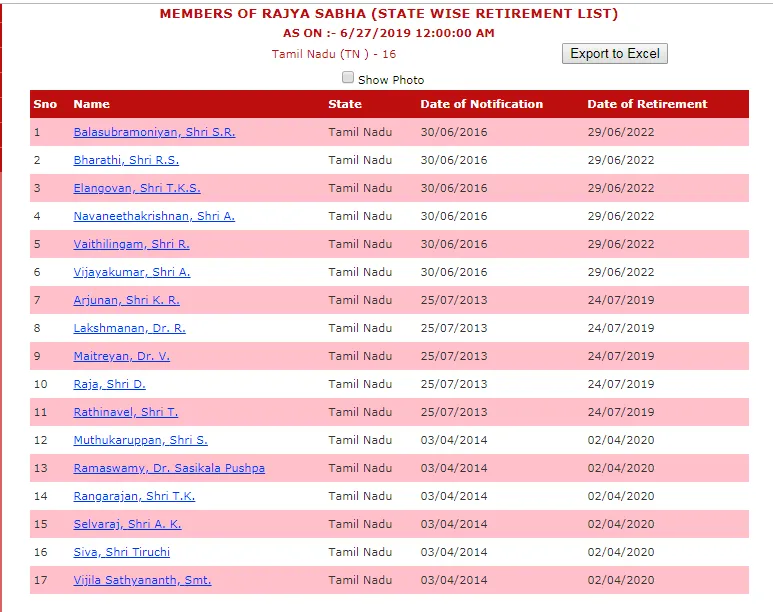Click serial number 17 in the table

41,580
